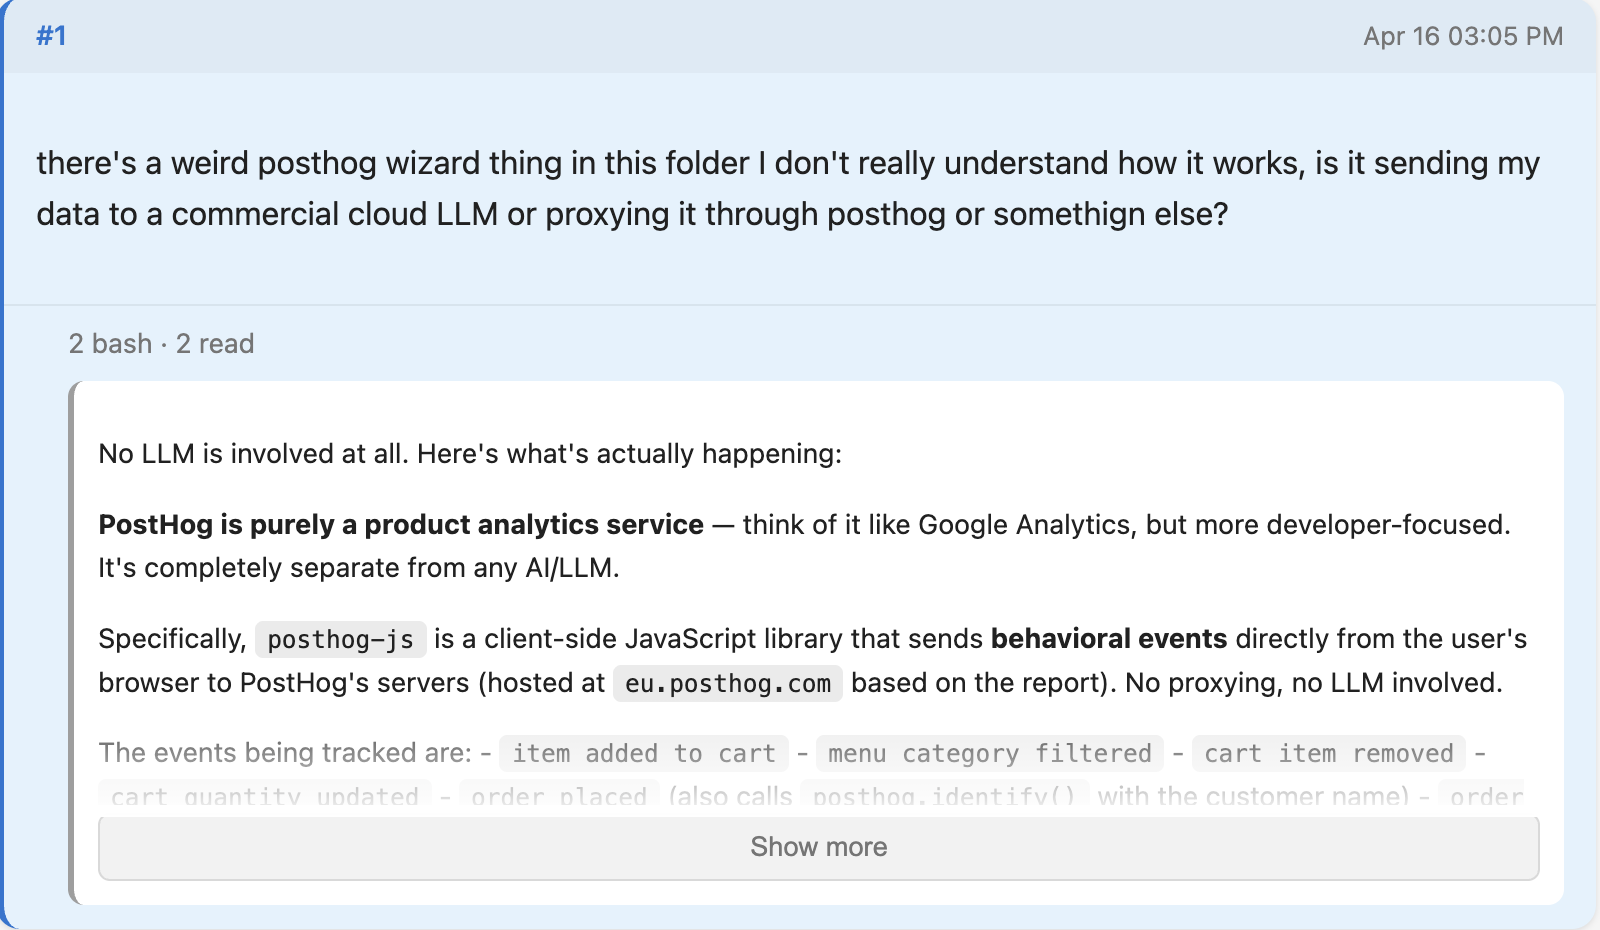Screen dimensions: 1600x930
Task: Click the "2 read" portion of tool summary
Action: pyautogui.click(x=215, y=344)
